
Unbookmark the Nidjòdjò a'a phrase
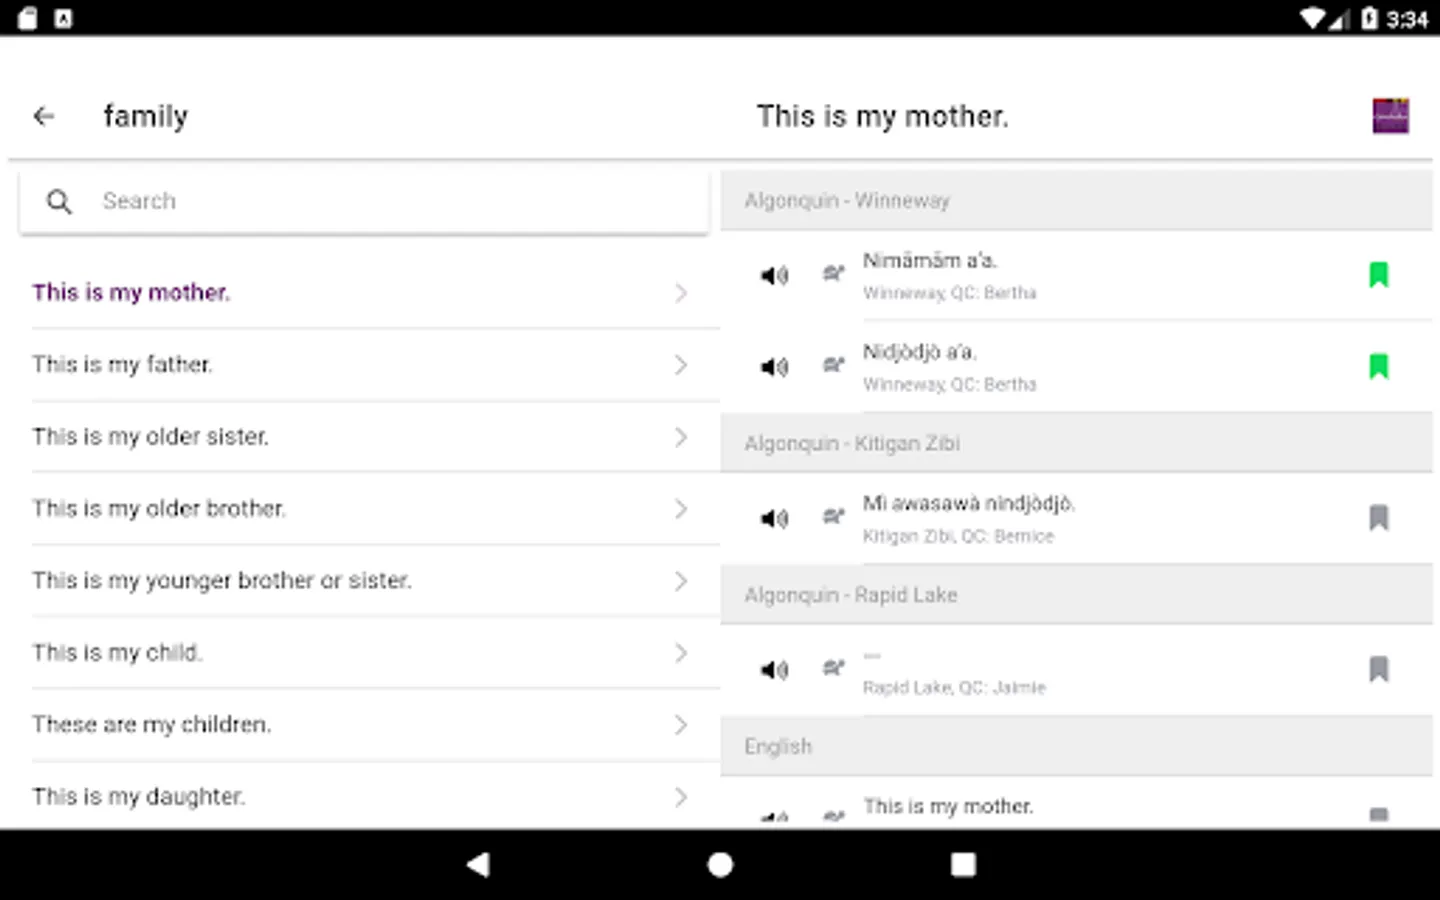[1379, 367]
